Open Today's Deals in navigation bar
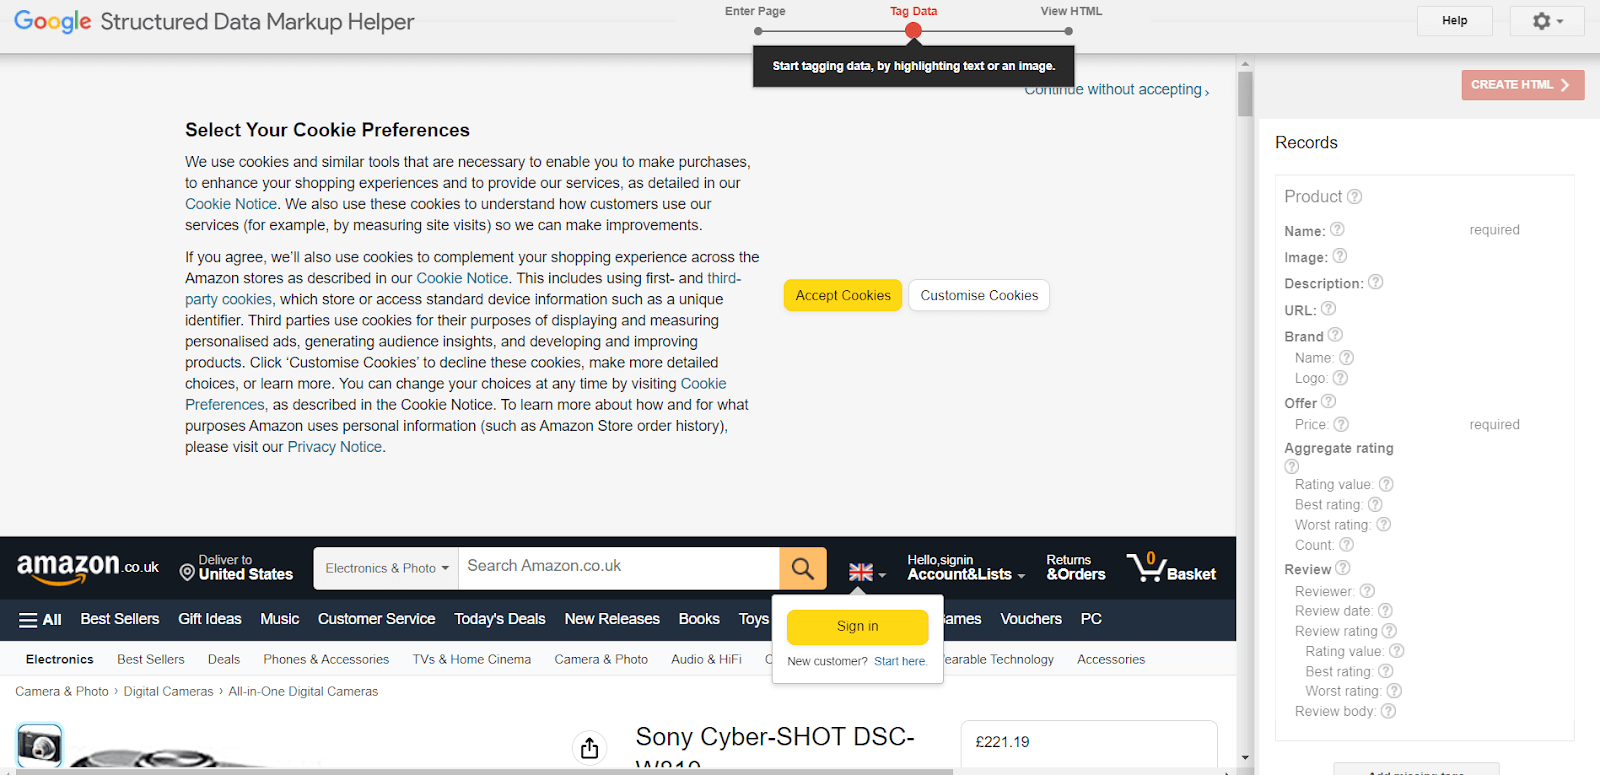The height and width of the screenshot is (775, 1600). 499,619
